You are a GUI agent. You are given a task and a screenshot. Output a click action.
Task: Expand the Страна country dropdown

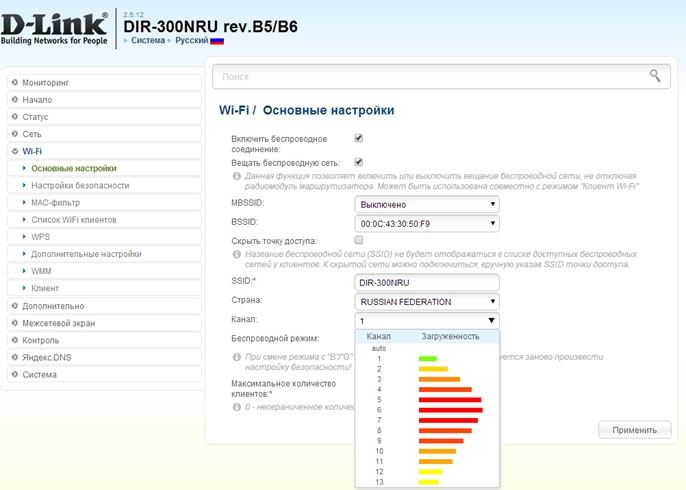(427, 301)
